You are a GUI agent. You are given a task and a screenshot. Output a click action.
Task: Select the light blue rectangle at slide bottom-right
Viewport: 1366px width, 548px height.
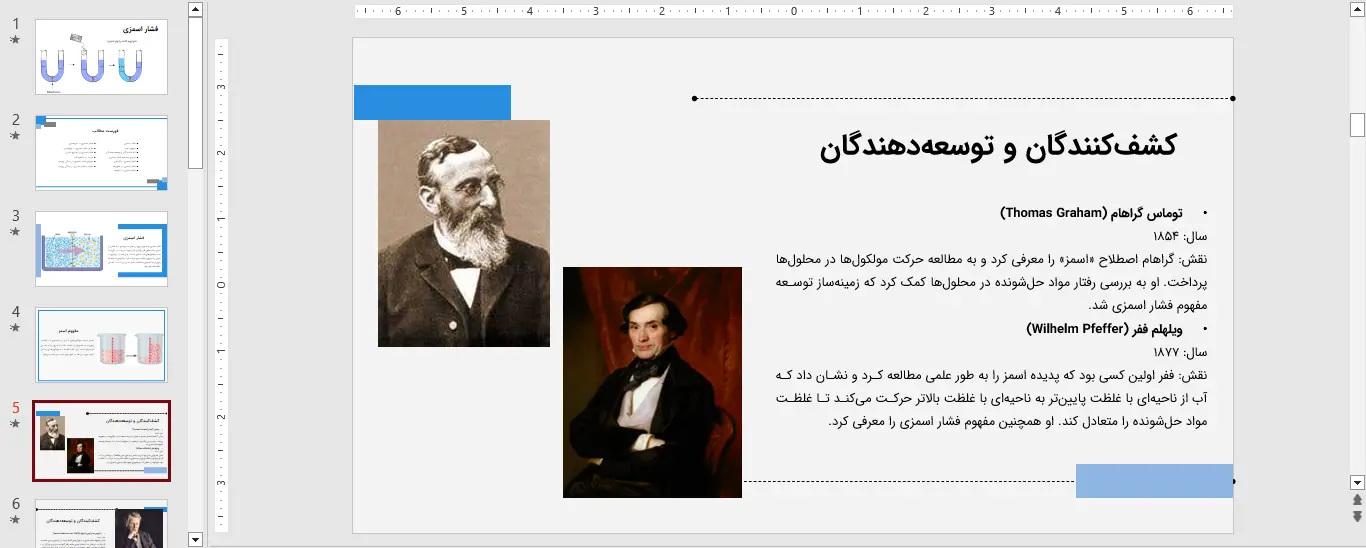[1153, 481]
